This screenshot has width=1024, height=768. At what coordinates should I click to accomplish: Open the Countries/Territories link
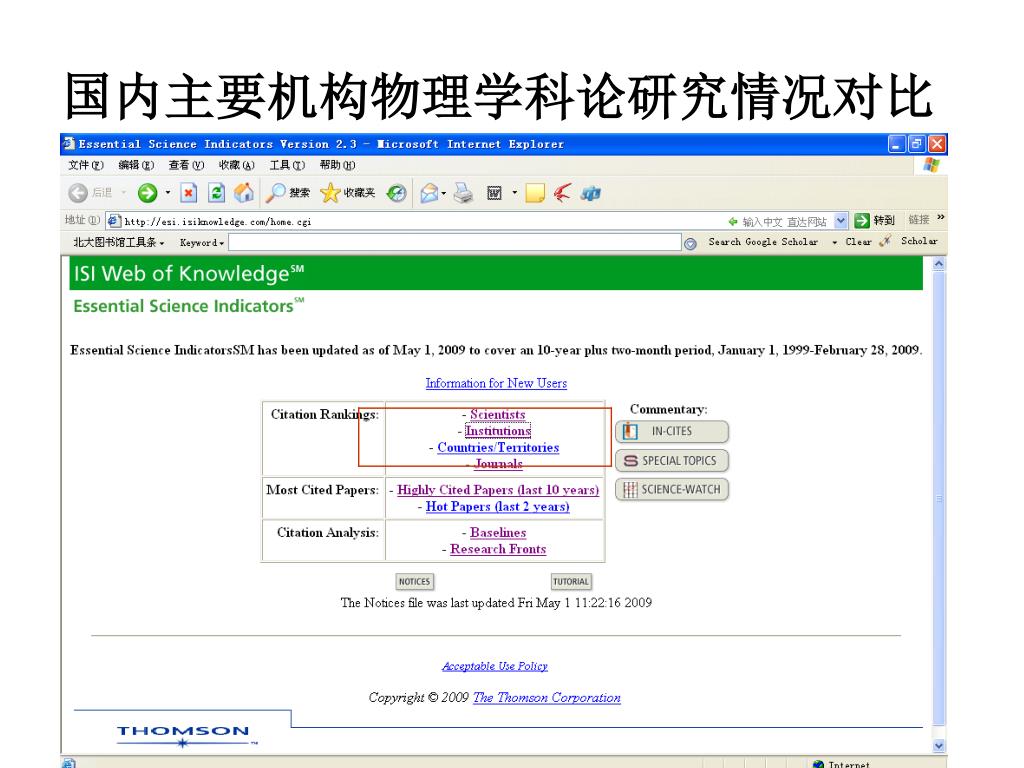point(498,447)
